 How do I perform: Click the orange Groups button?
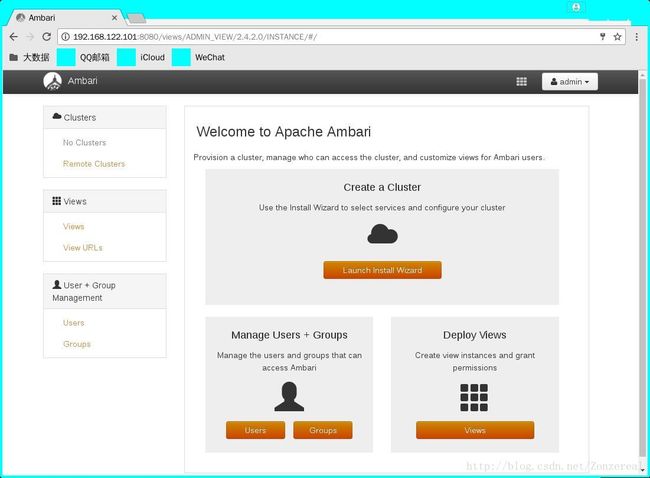pyautogui.click(x=323, y=430)
